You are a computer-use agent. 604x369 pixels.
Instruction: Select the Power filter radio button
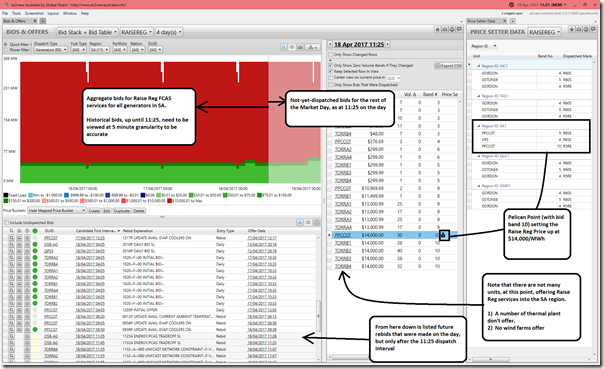[x=6, y=50]
